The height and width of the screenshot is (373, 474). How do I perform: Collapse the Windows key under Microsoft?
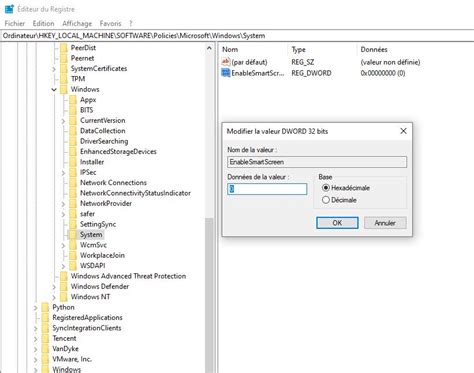click(54, 89)
